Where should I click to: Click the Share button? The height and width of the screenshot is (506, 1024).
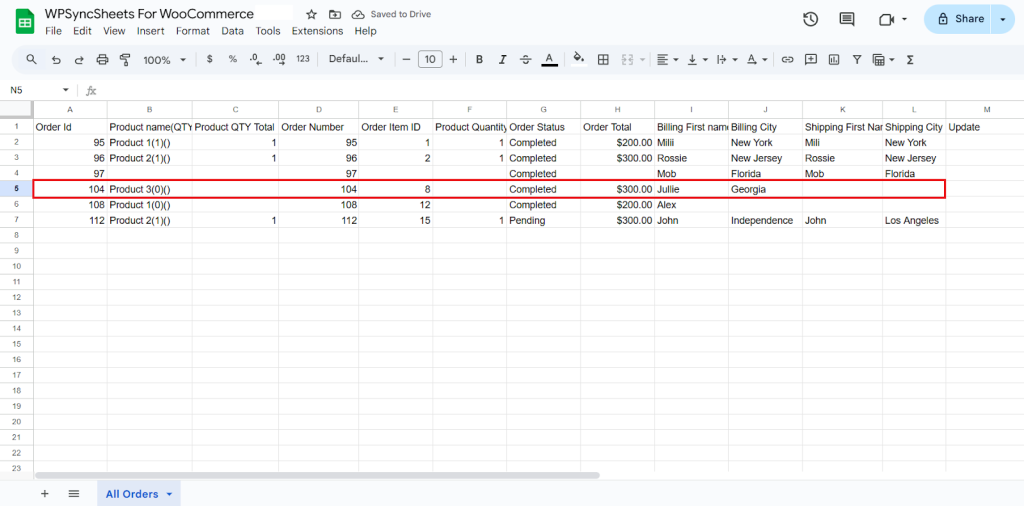tap(958, 19)
